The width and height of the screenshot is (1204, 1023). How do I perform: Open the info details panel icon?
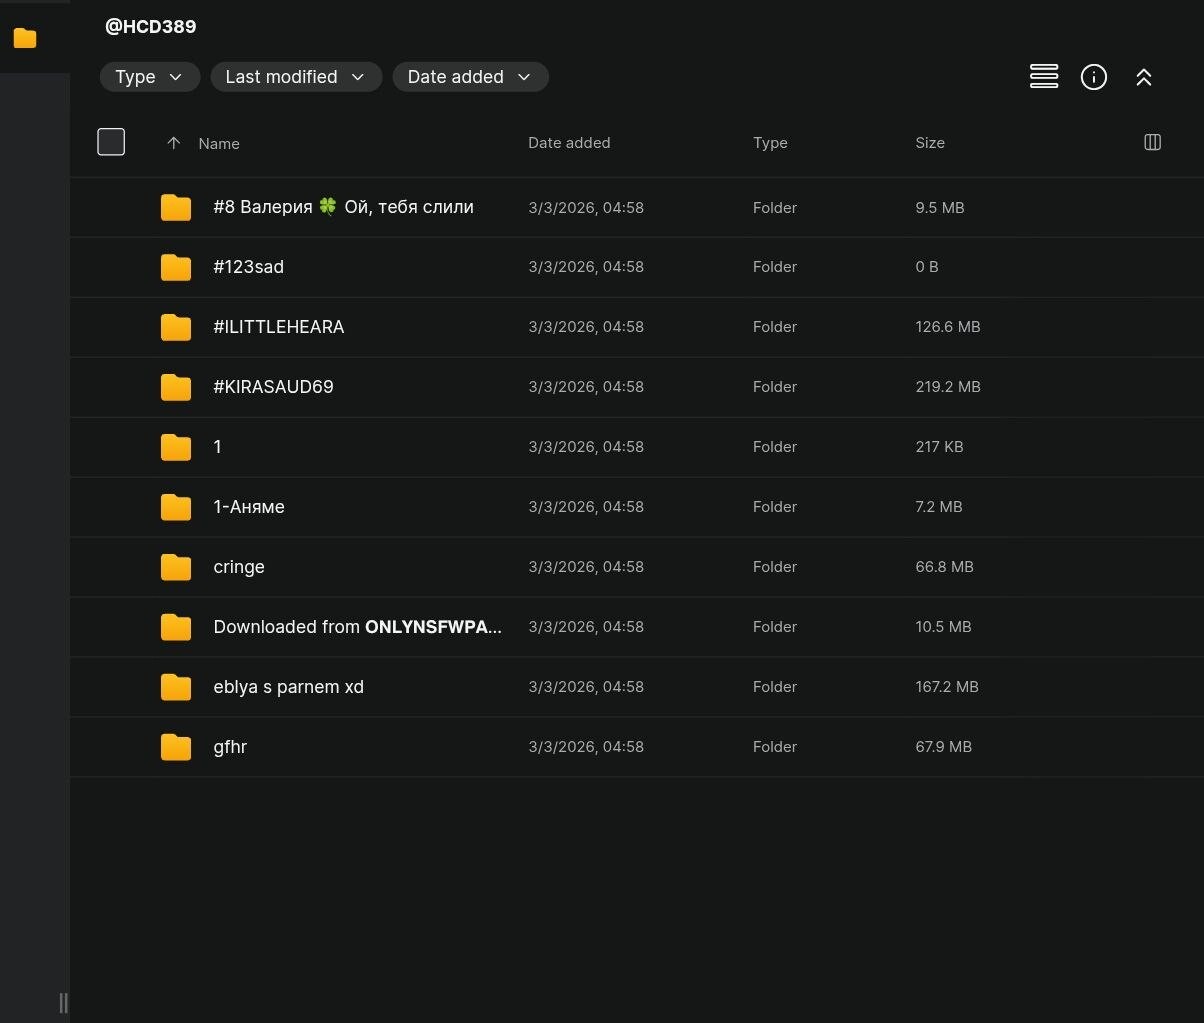tap(1093, 77)
